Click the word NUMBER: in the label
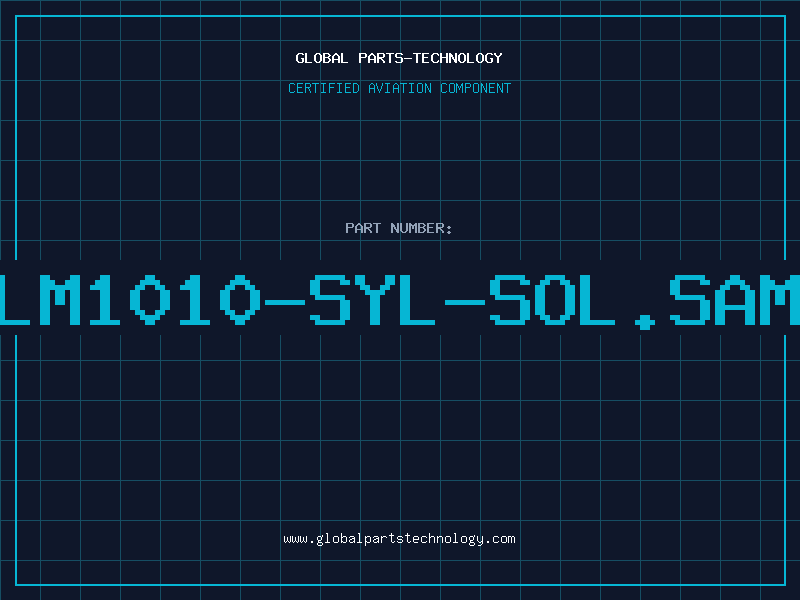This screenshot has height=600, width=800. 421,228
